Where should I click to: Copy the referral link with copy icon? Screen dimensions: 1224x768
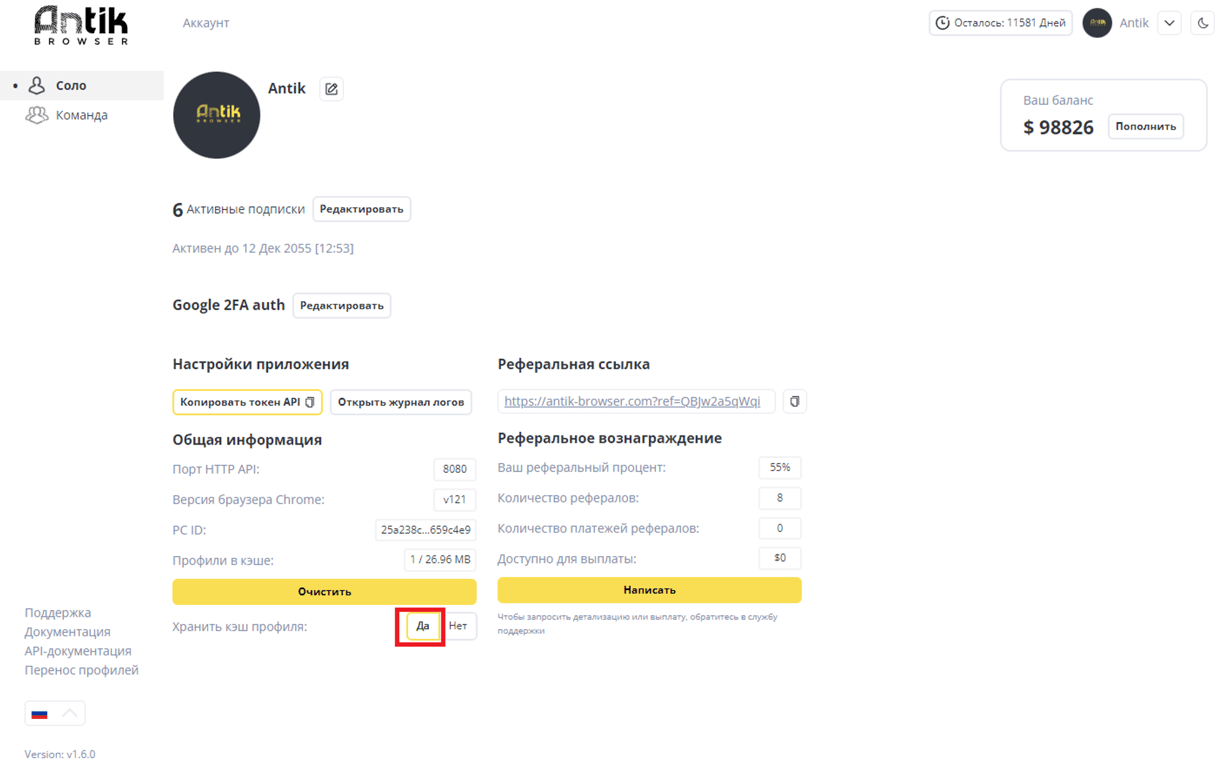[x=795, y=401]
